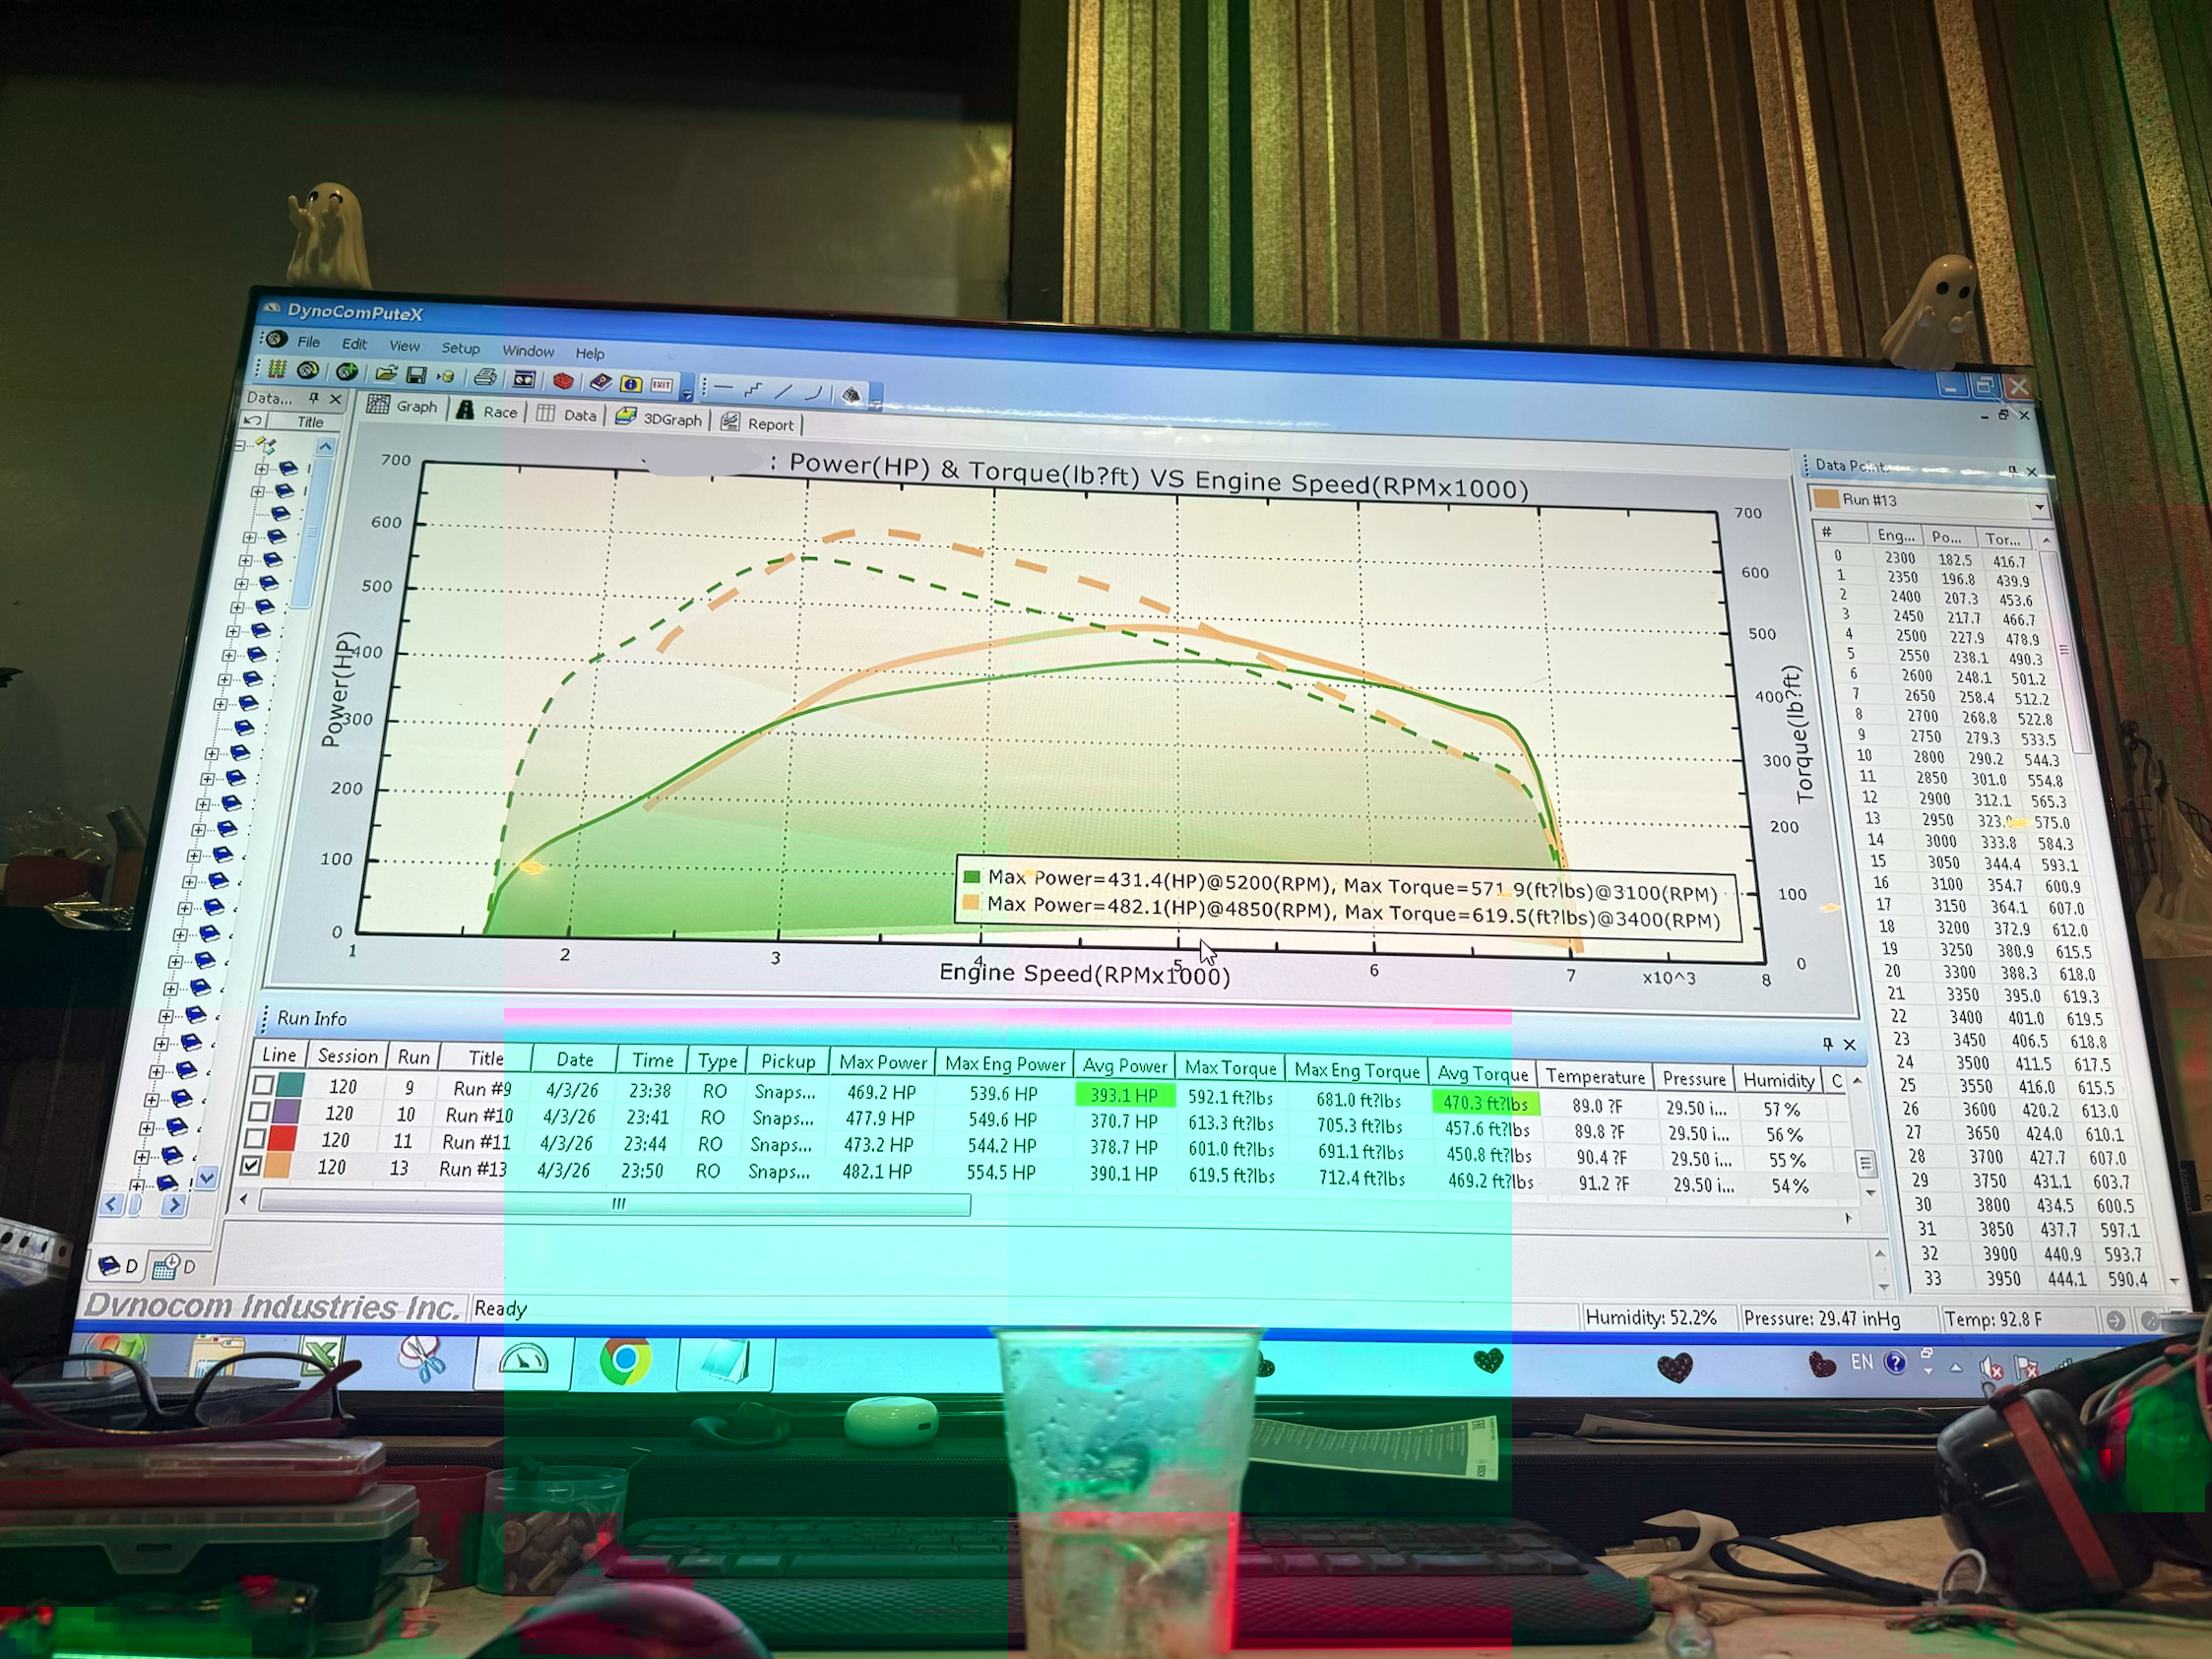Screen dimensions: 2212x1659
Task: Check the Run #11 line checkbox
Action: (256, 1138)
